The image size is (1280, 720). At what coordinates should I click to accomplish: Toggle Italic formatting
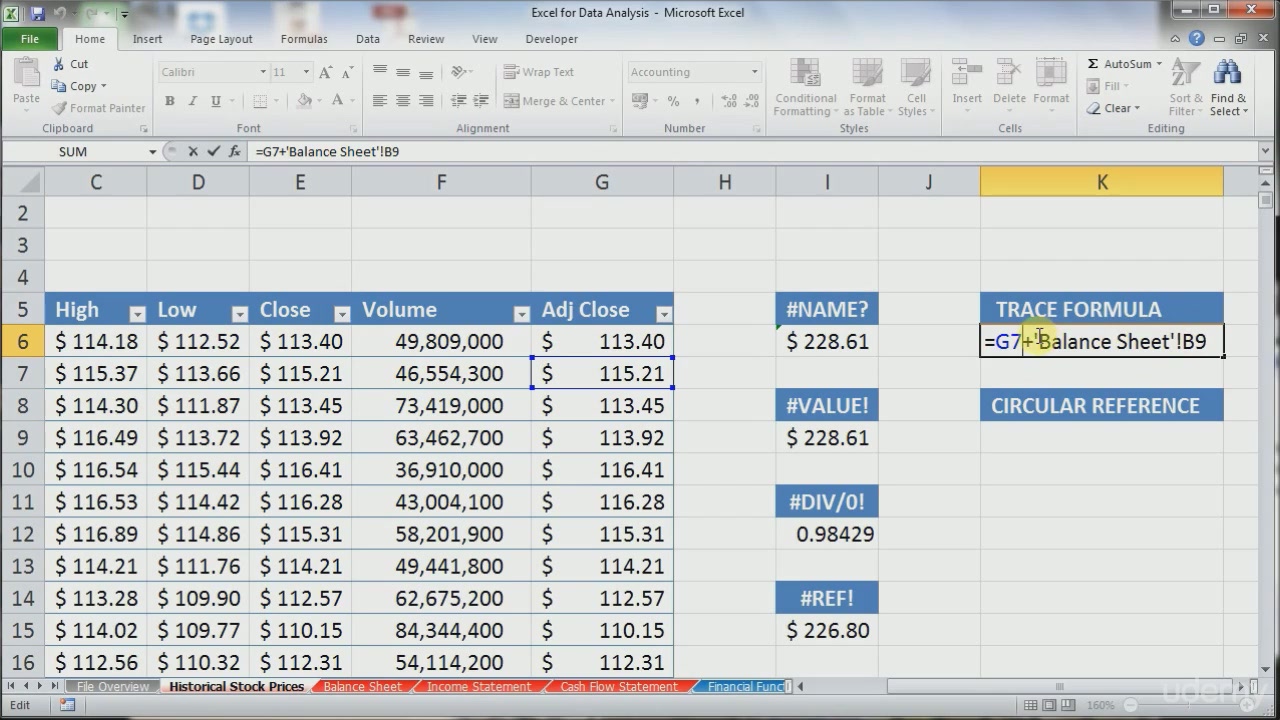point(193,101)
